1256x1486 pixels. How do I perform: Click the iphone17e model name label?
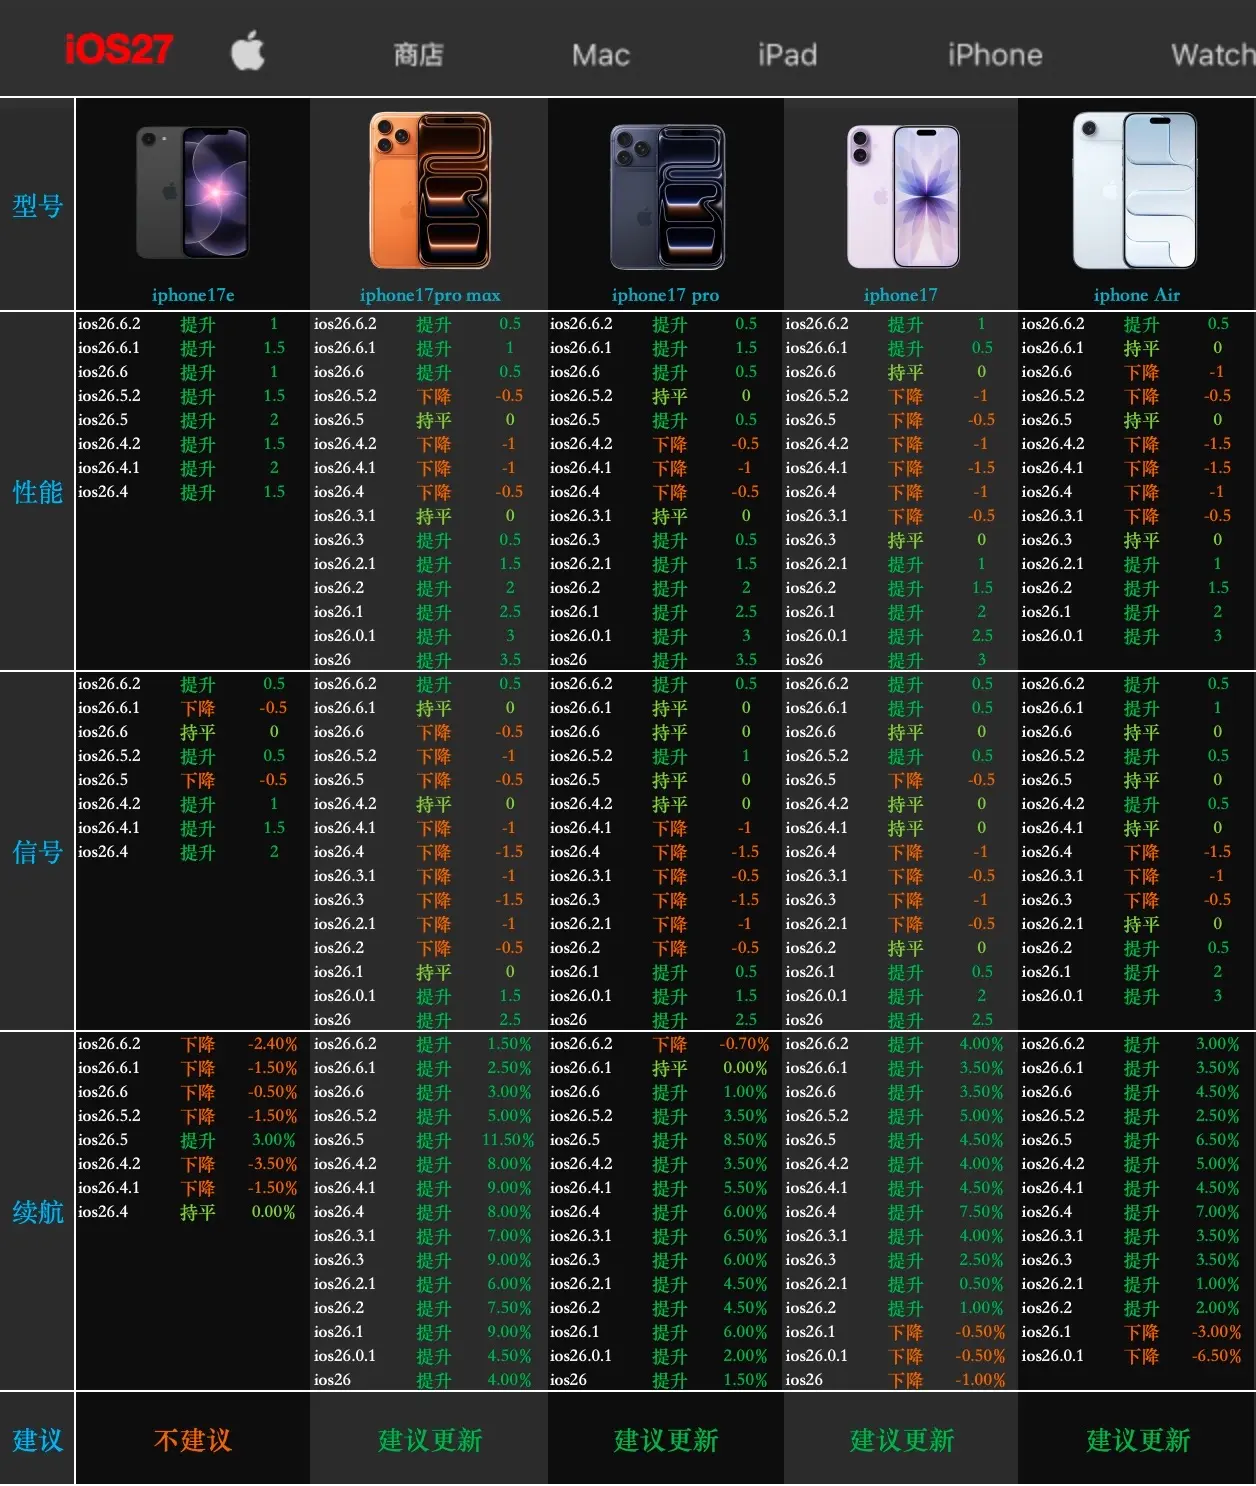coord(193,295)
